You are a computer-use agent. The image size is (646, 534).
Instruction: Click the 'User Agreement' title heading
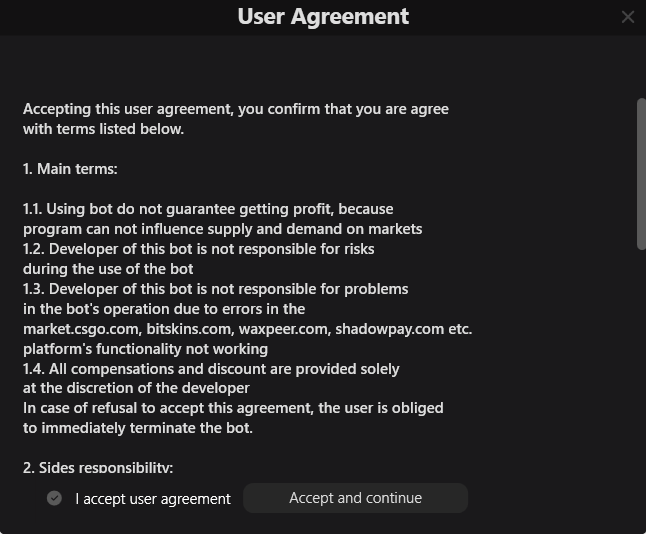(323, 17)
